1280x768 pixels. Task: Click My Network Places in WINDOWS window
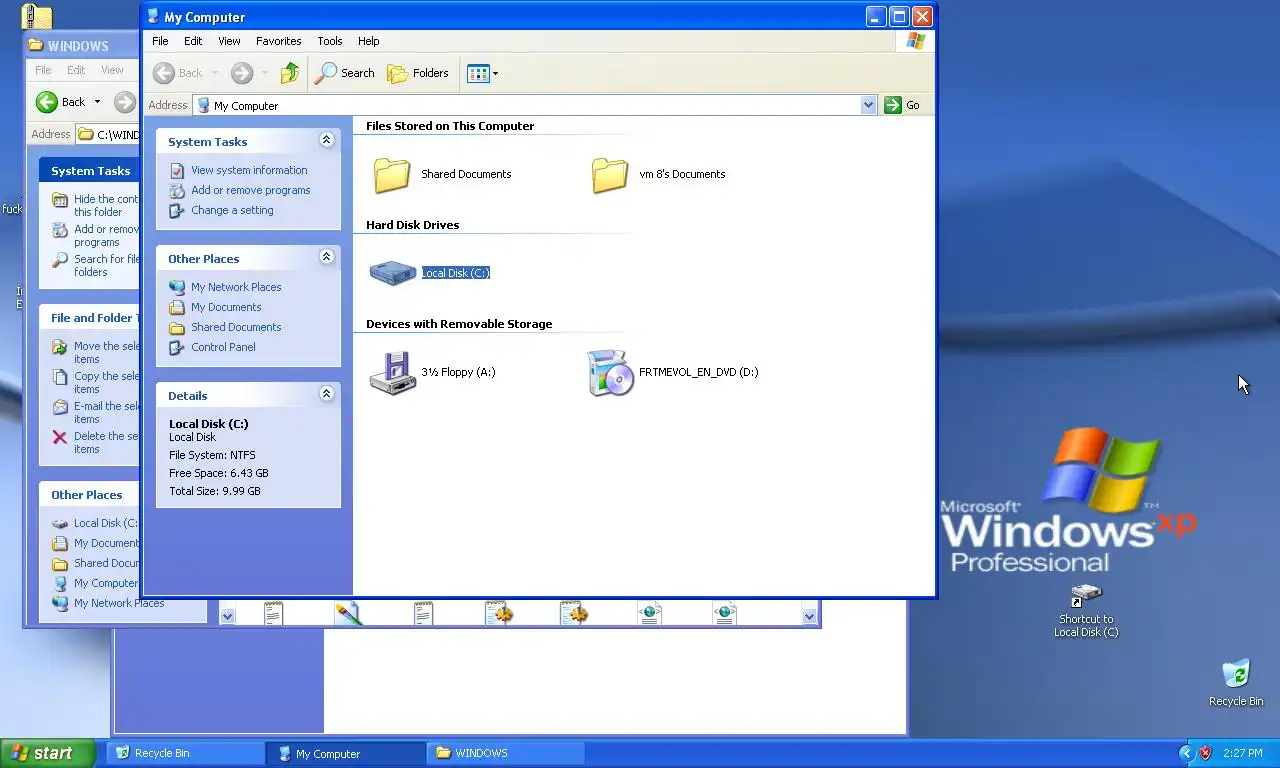click(x=119, y=603)
